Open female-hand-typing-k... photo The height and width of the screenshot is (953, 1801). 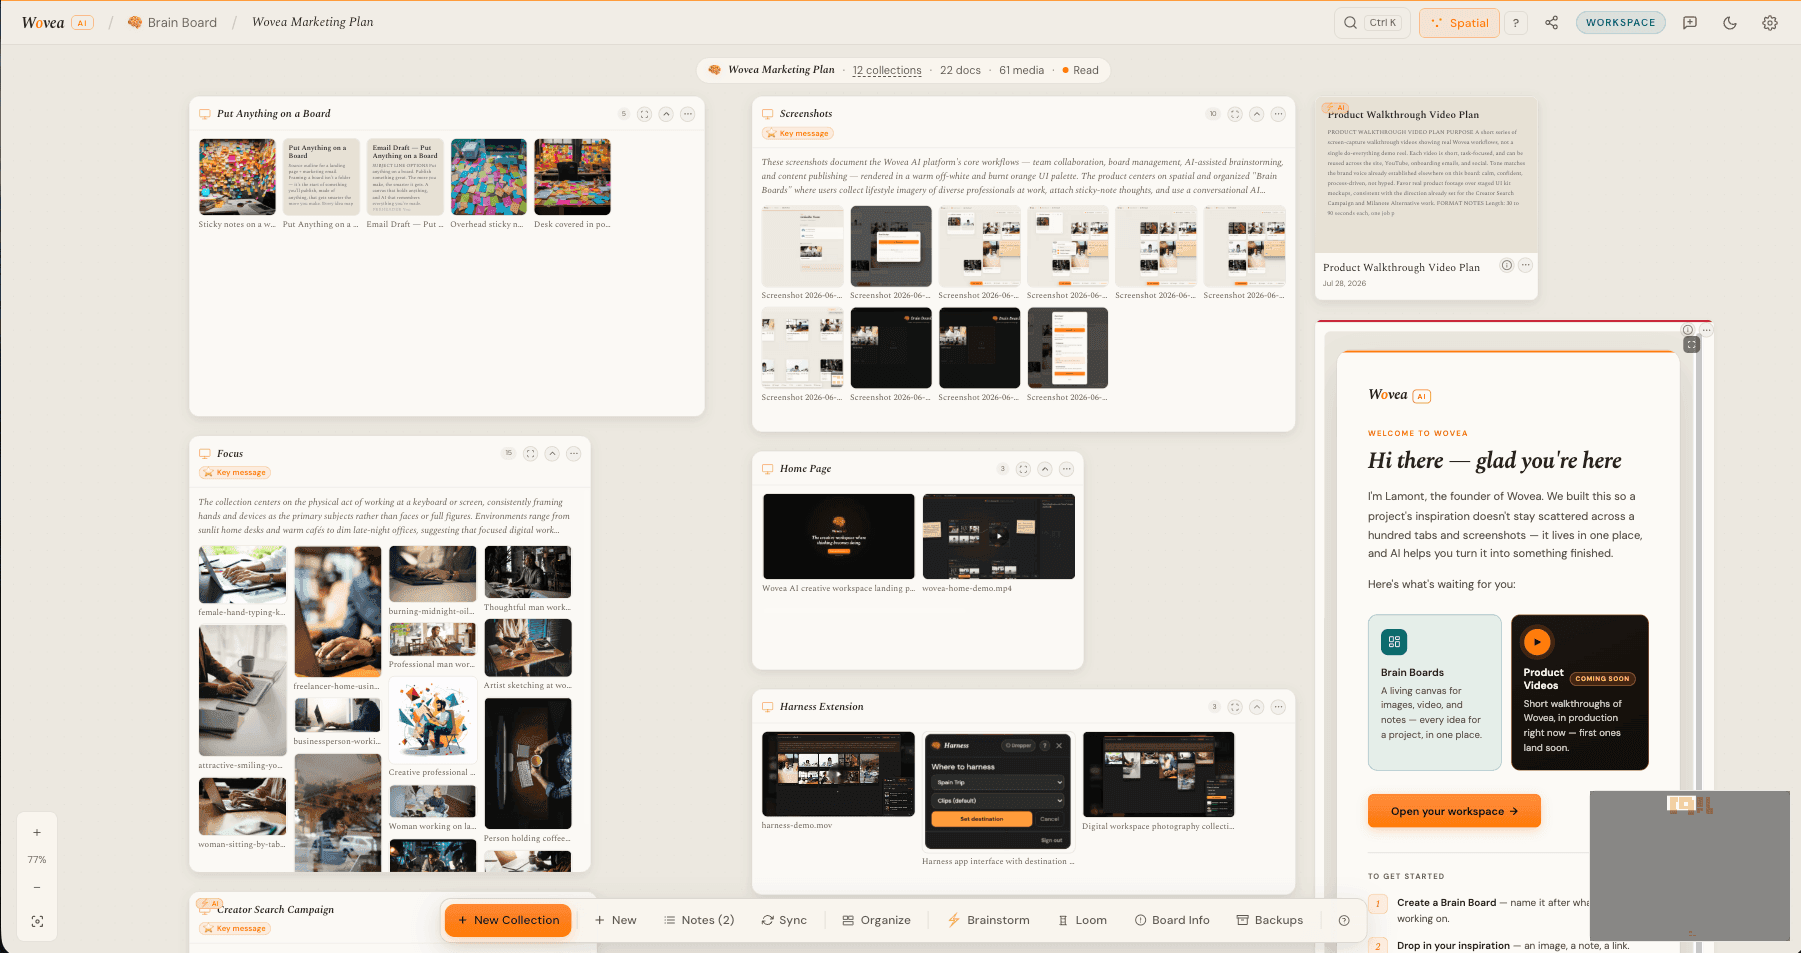(242, 574)
